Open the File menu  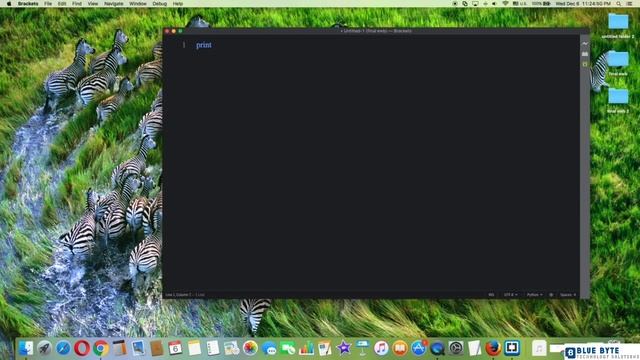tap(48, 3)
